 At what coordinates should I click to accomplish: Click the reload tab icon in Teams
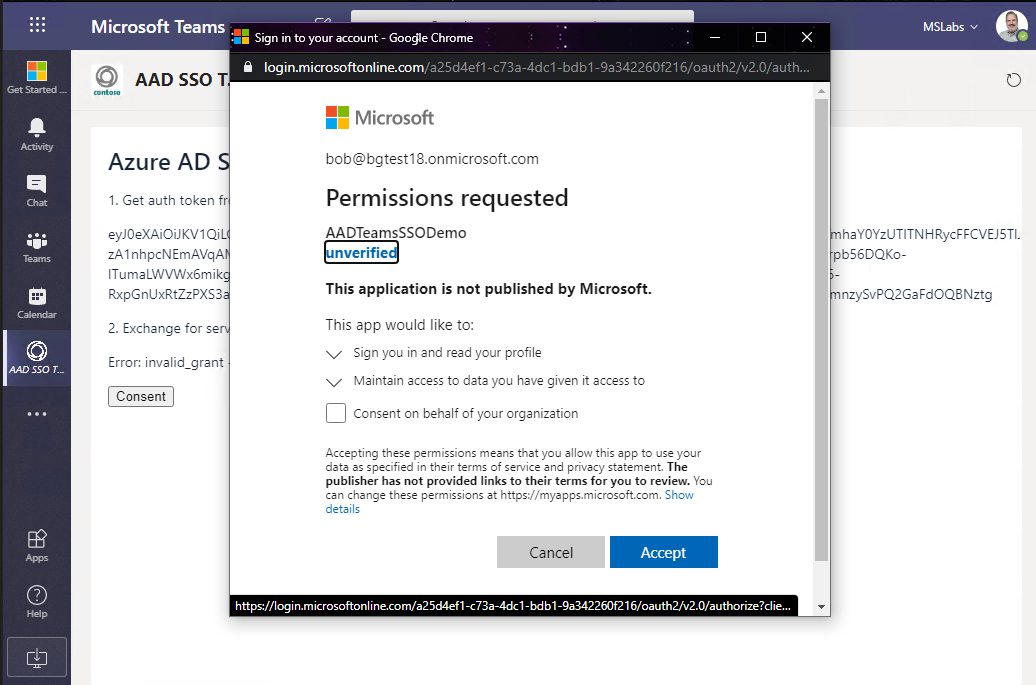coord(1014,81)
